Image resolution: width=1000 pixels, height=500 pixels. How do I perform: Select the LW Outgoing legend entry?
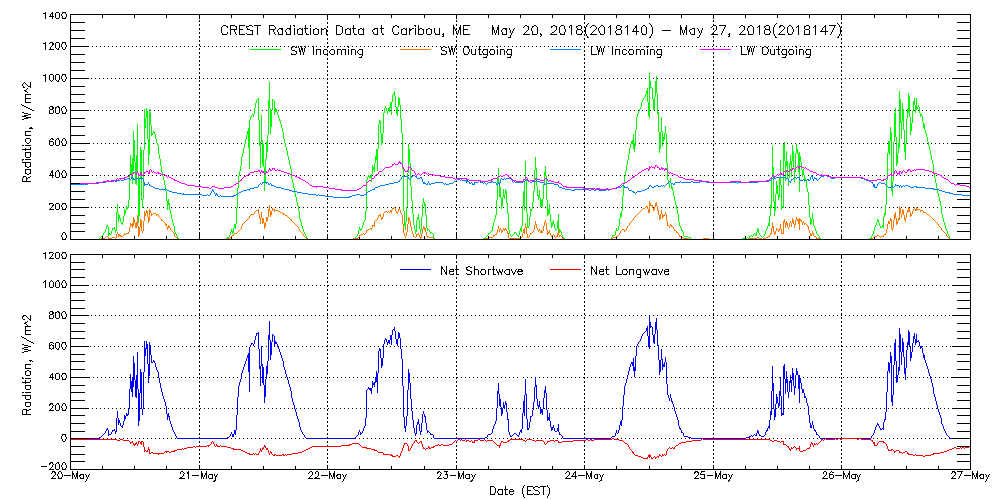(x=775, y=51)
